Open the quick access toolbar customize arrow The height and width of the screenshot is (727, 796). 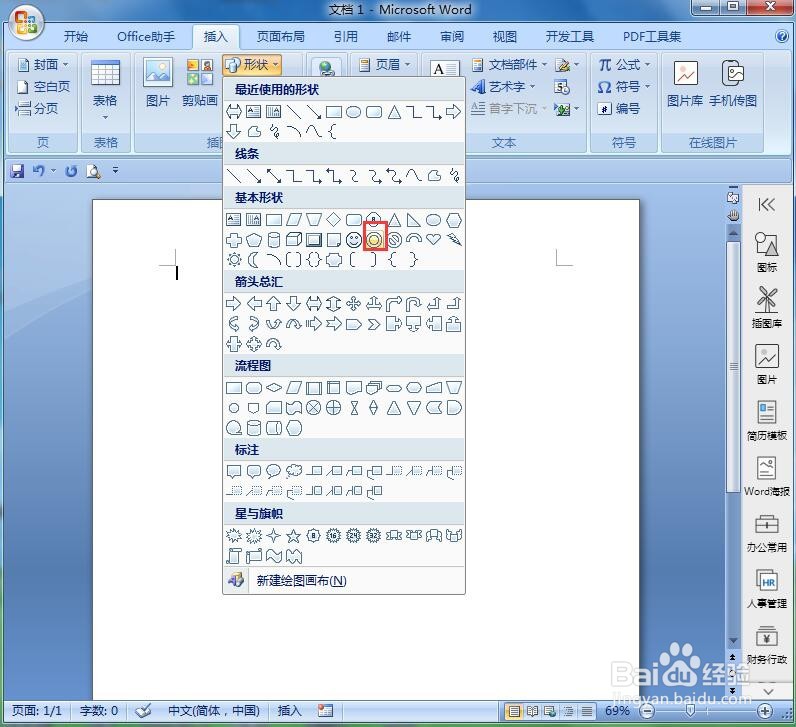tap(116, 171)
